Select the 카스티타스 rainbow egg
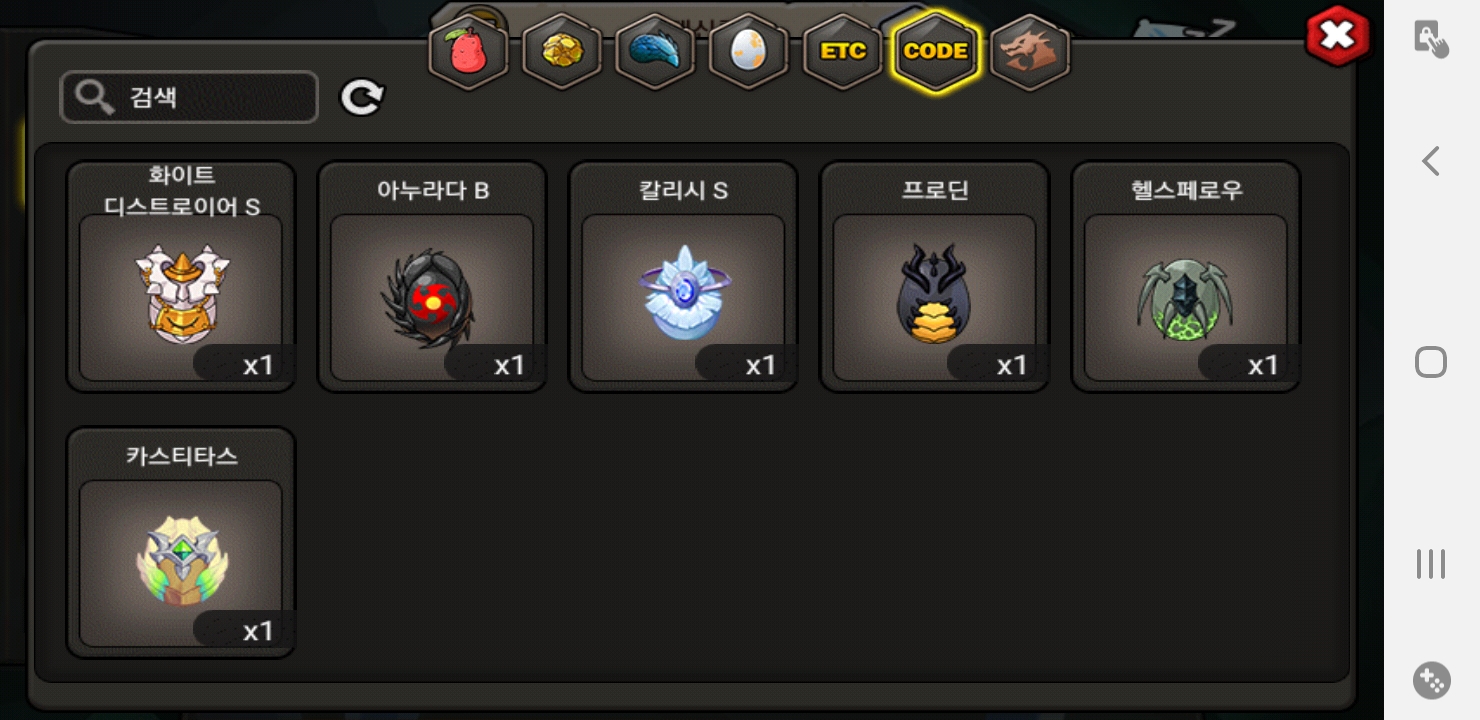Image resolution: width=1480 pixels, height=720 pixels. (181, 543)
